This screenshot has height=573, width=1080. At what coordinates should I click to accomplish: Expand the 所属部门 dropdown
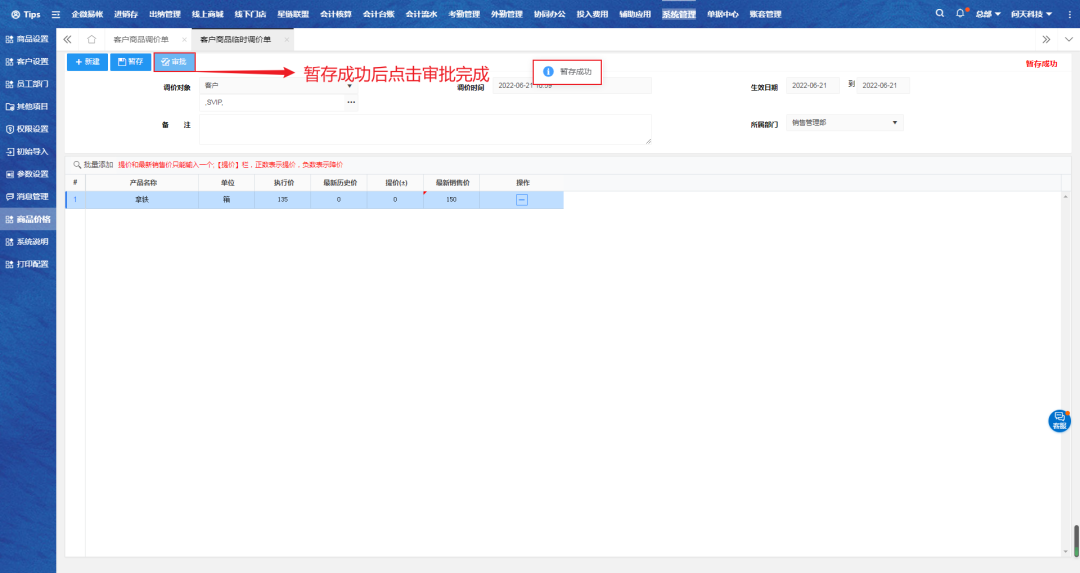[x=894, y=123]
